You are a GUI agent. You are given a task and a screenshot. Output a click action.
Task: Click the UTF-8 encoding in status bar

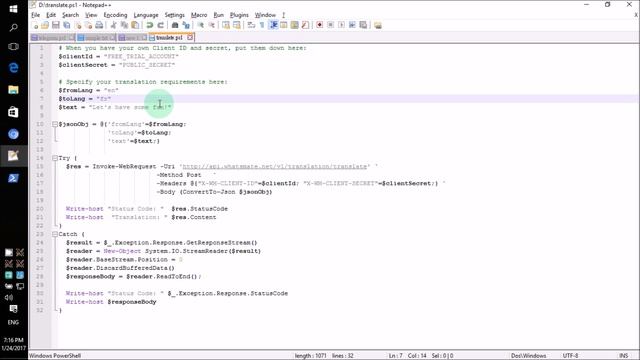[570, 356]
